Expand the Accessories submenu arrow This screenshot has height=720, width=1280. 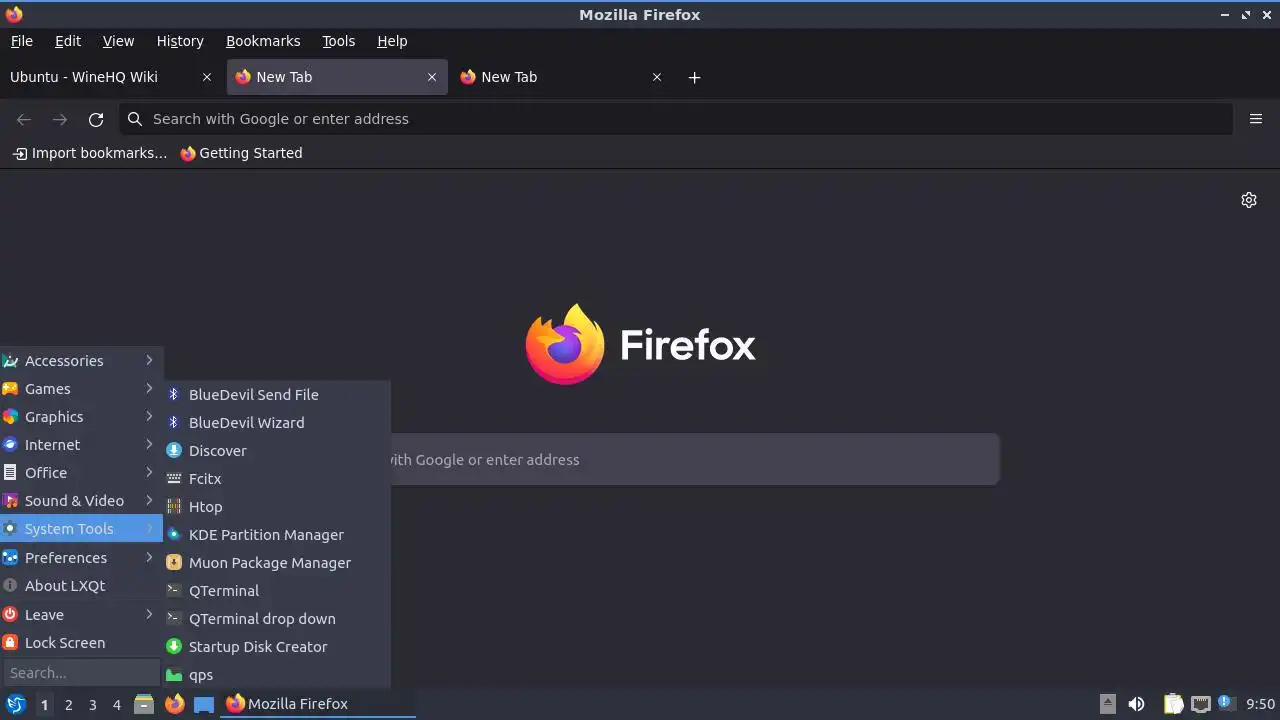(149, 360)
